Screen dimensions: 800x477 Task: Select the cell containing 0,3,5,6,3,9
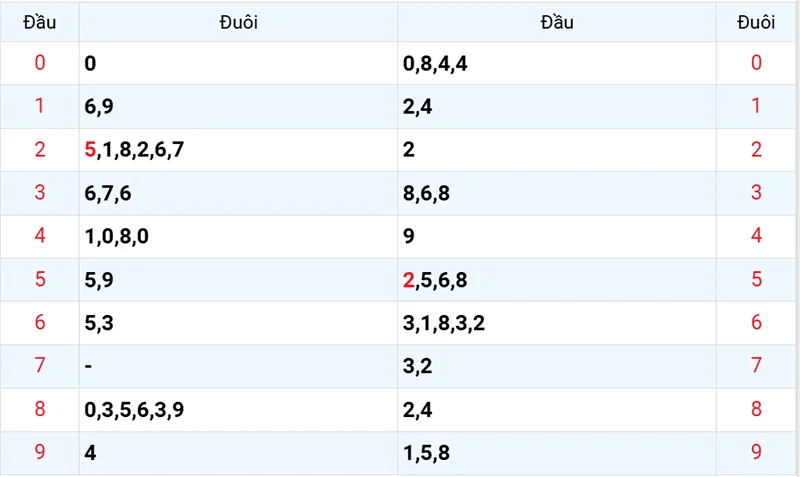[134, 409]
